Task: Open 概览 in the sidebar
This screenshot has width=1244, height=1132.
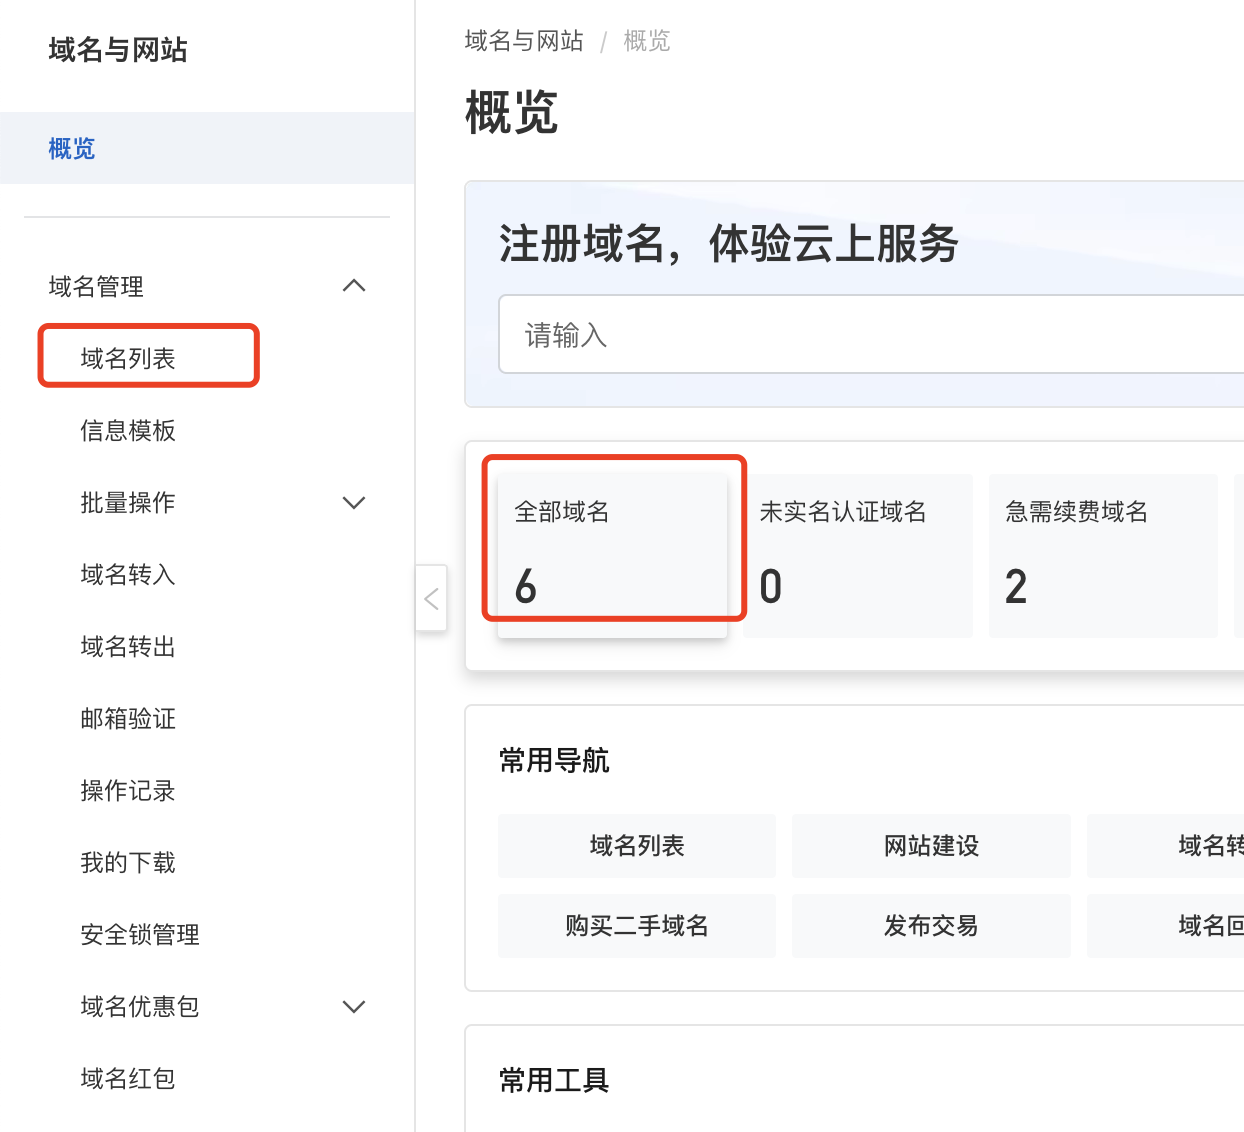Action: pyautogui.click(x=72, y=149)
